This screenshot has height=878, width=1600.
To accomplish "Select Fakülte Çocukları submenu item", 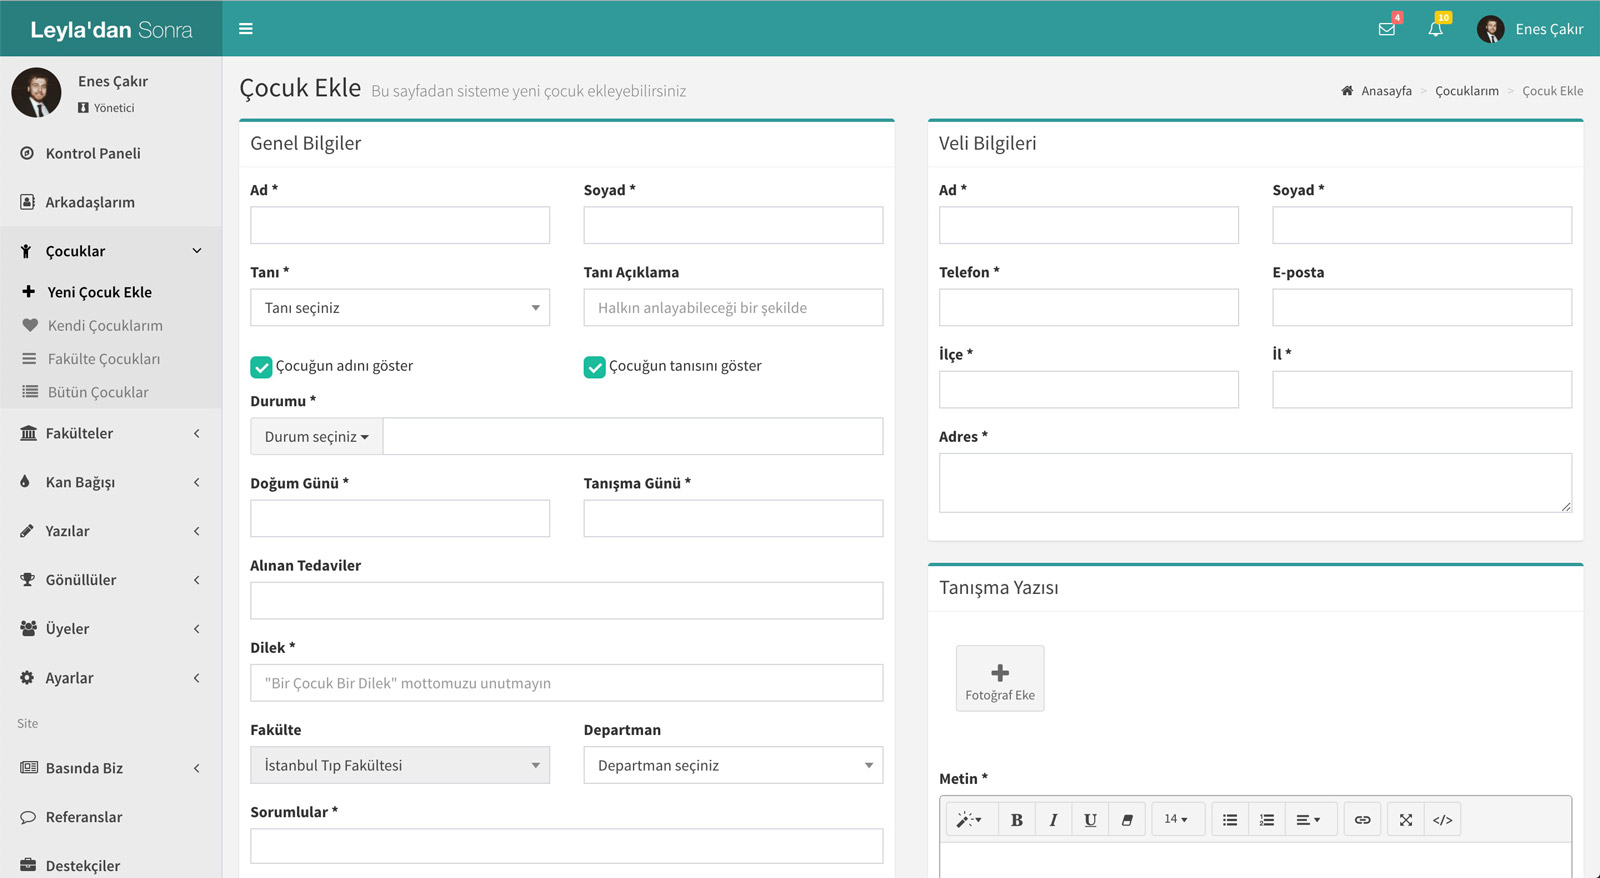I will tap(111, 358).
